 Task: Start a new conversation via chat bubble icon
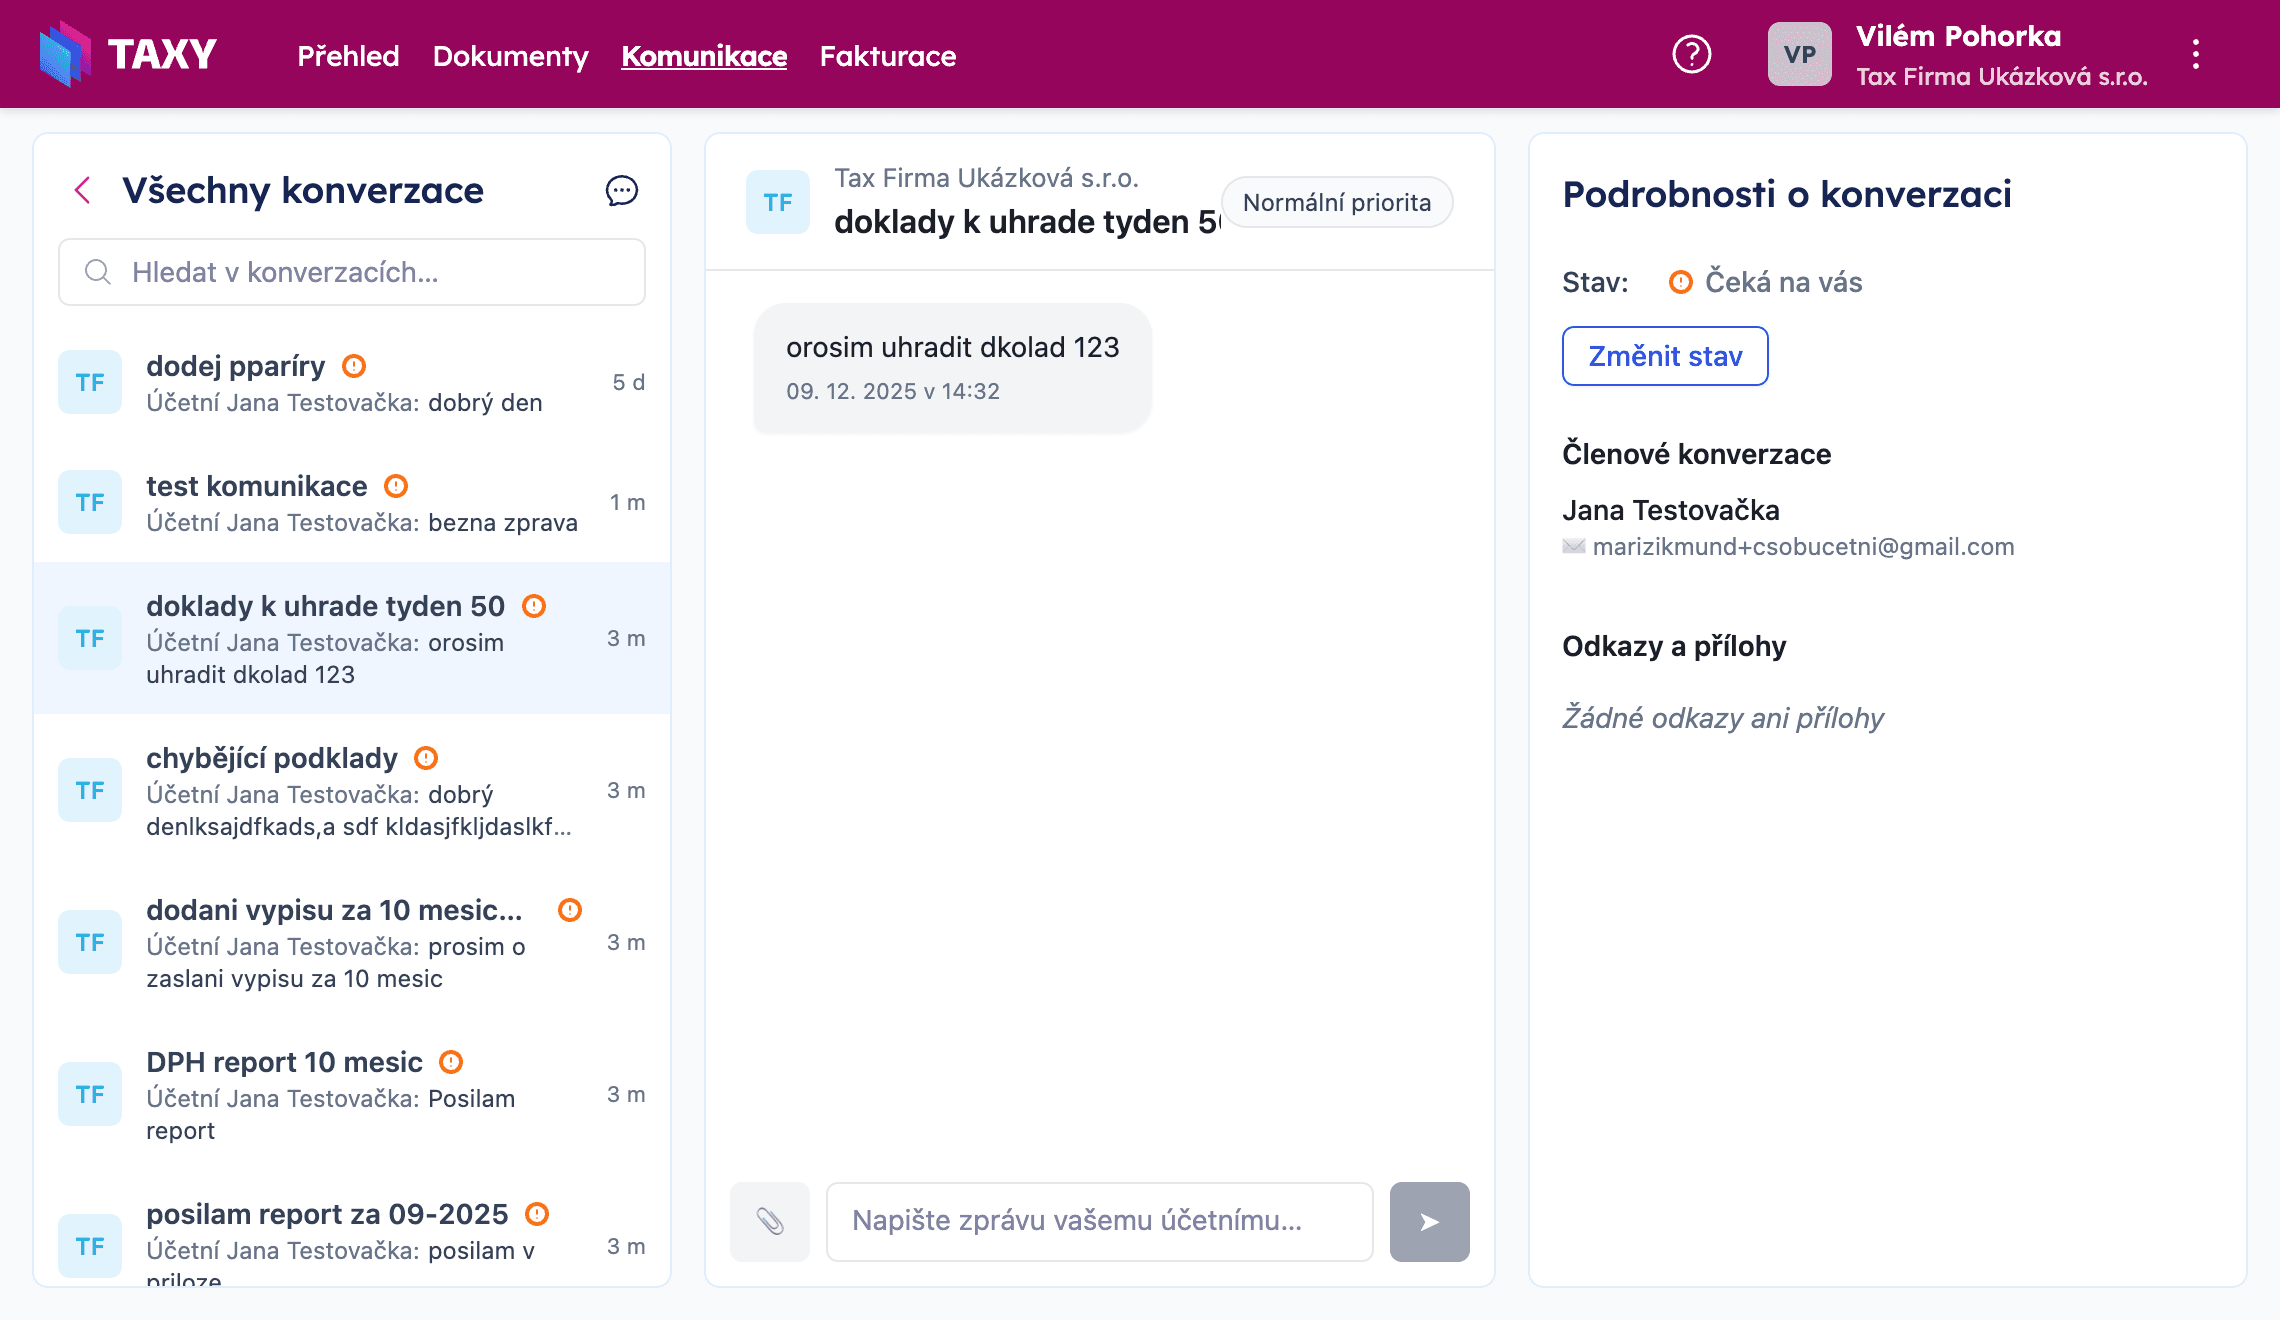(621, 190)
